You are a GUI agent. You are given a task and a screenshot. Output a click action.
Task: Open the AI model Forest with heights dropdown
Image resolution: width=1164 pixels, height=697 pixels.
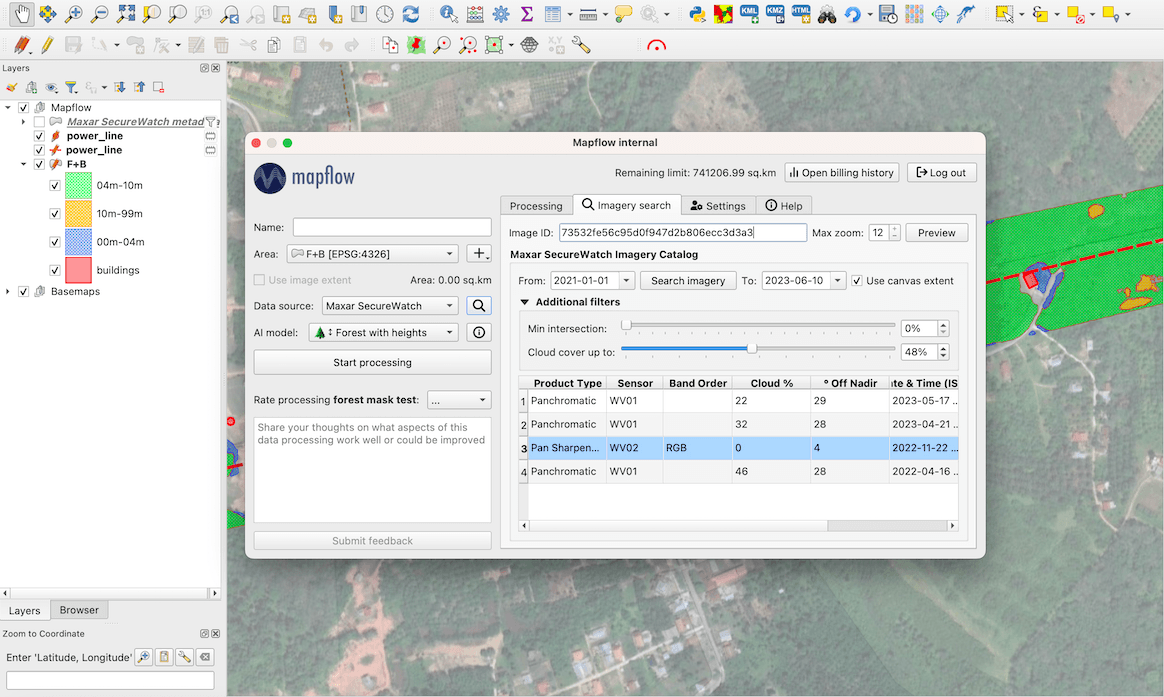coord(384,333)
